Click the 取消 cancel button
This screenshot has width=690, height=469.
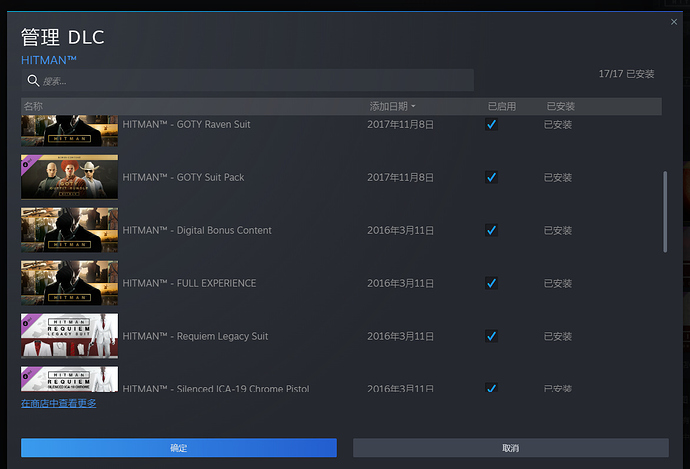pyautogui.click(x=511, y=447)
